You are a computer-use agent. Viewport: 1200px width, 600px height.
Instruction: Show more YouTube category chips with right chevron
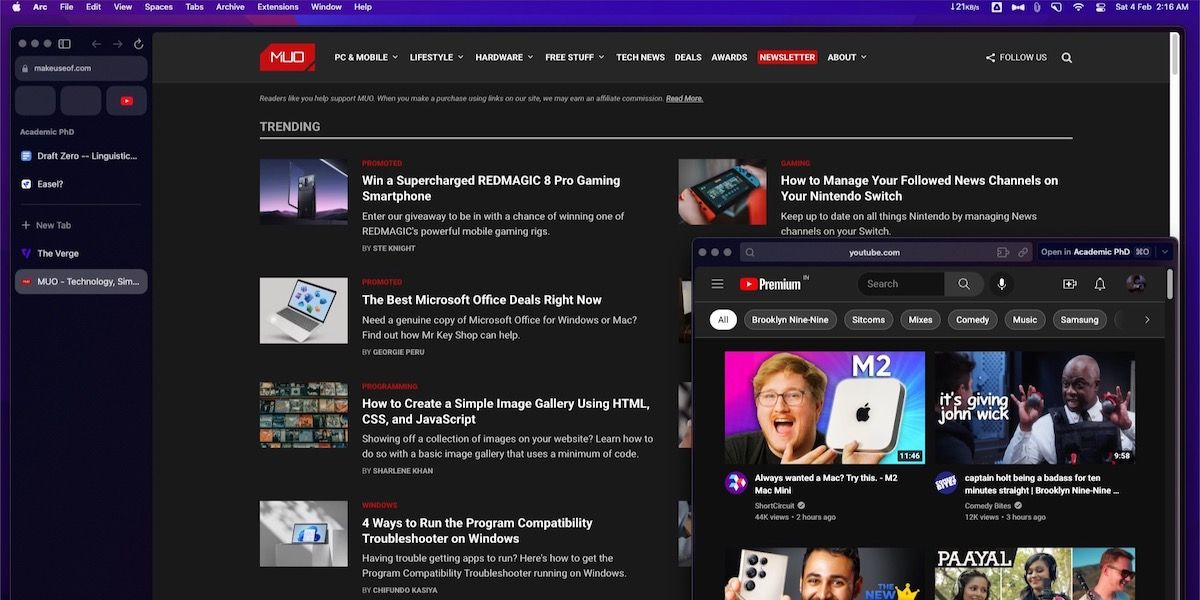(1147, 320)
